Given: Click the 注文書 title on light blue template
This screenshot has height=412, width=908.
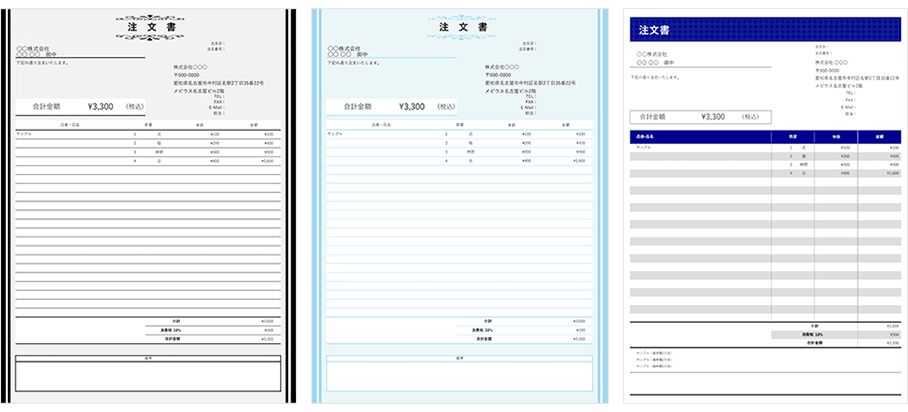Looking at the screenshot, I should coord(459,27).
